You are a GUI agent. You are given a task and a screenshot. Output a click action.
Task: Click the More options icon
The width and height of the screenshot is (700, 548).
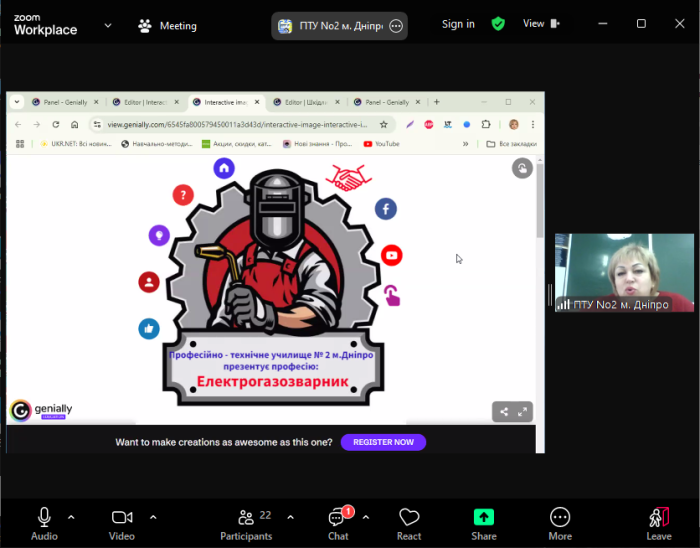coord(560,517)
